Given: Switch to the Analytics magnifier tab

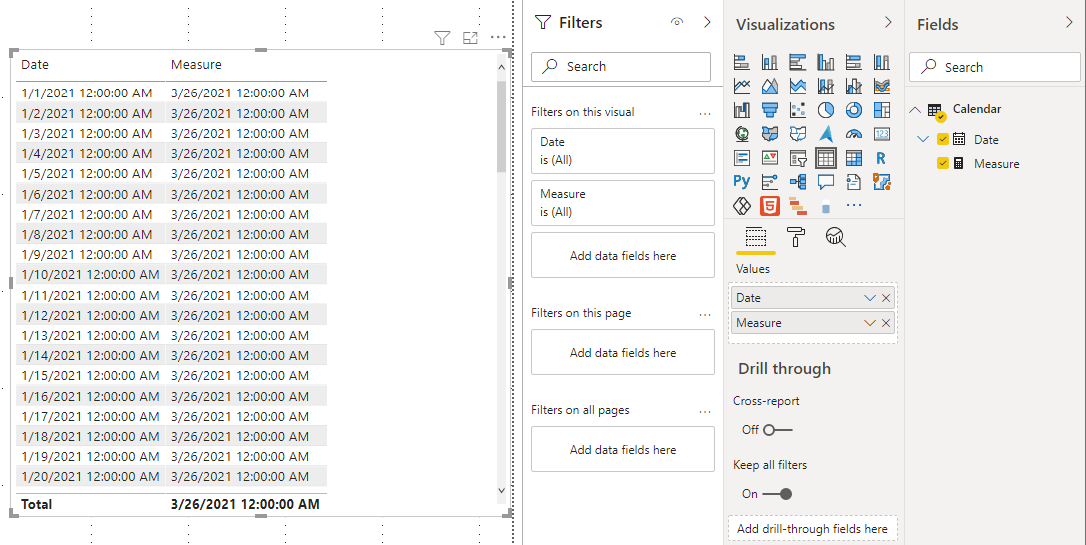Looking at the screenshot, I should (x=836, y=238).
